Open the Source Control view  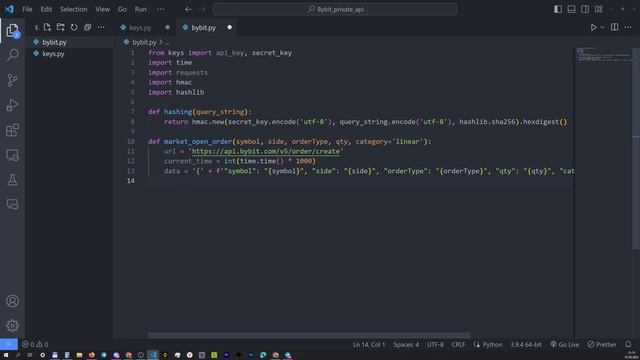(12, 80)
